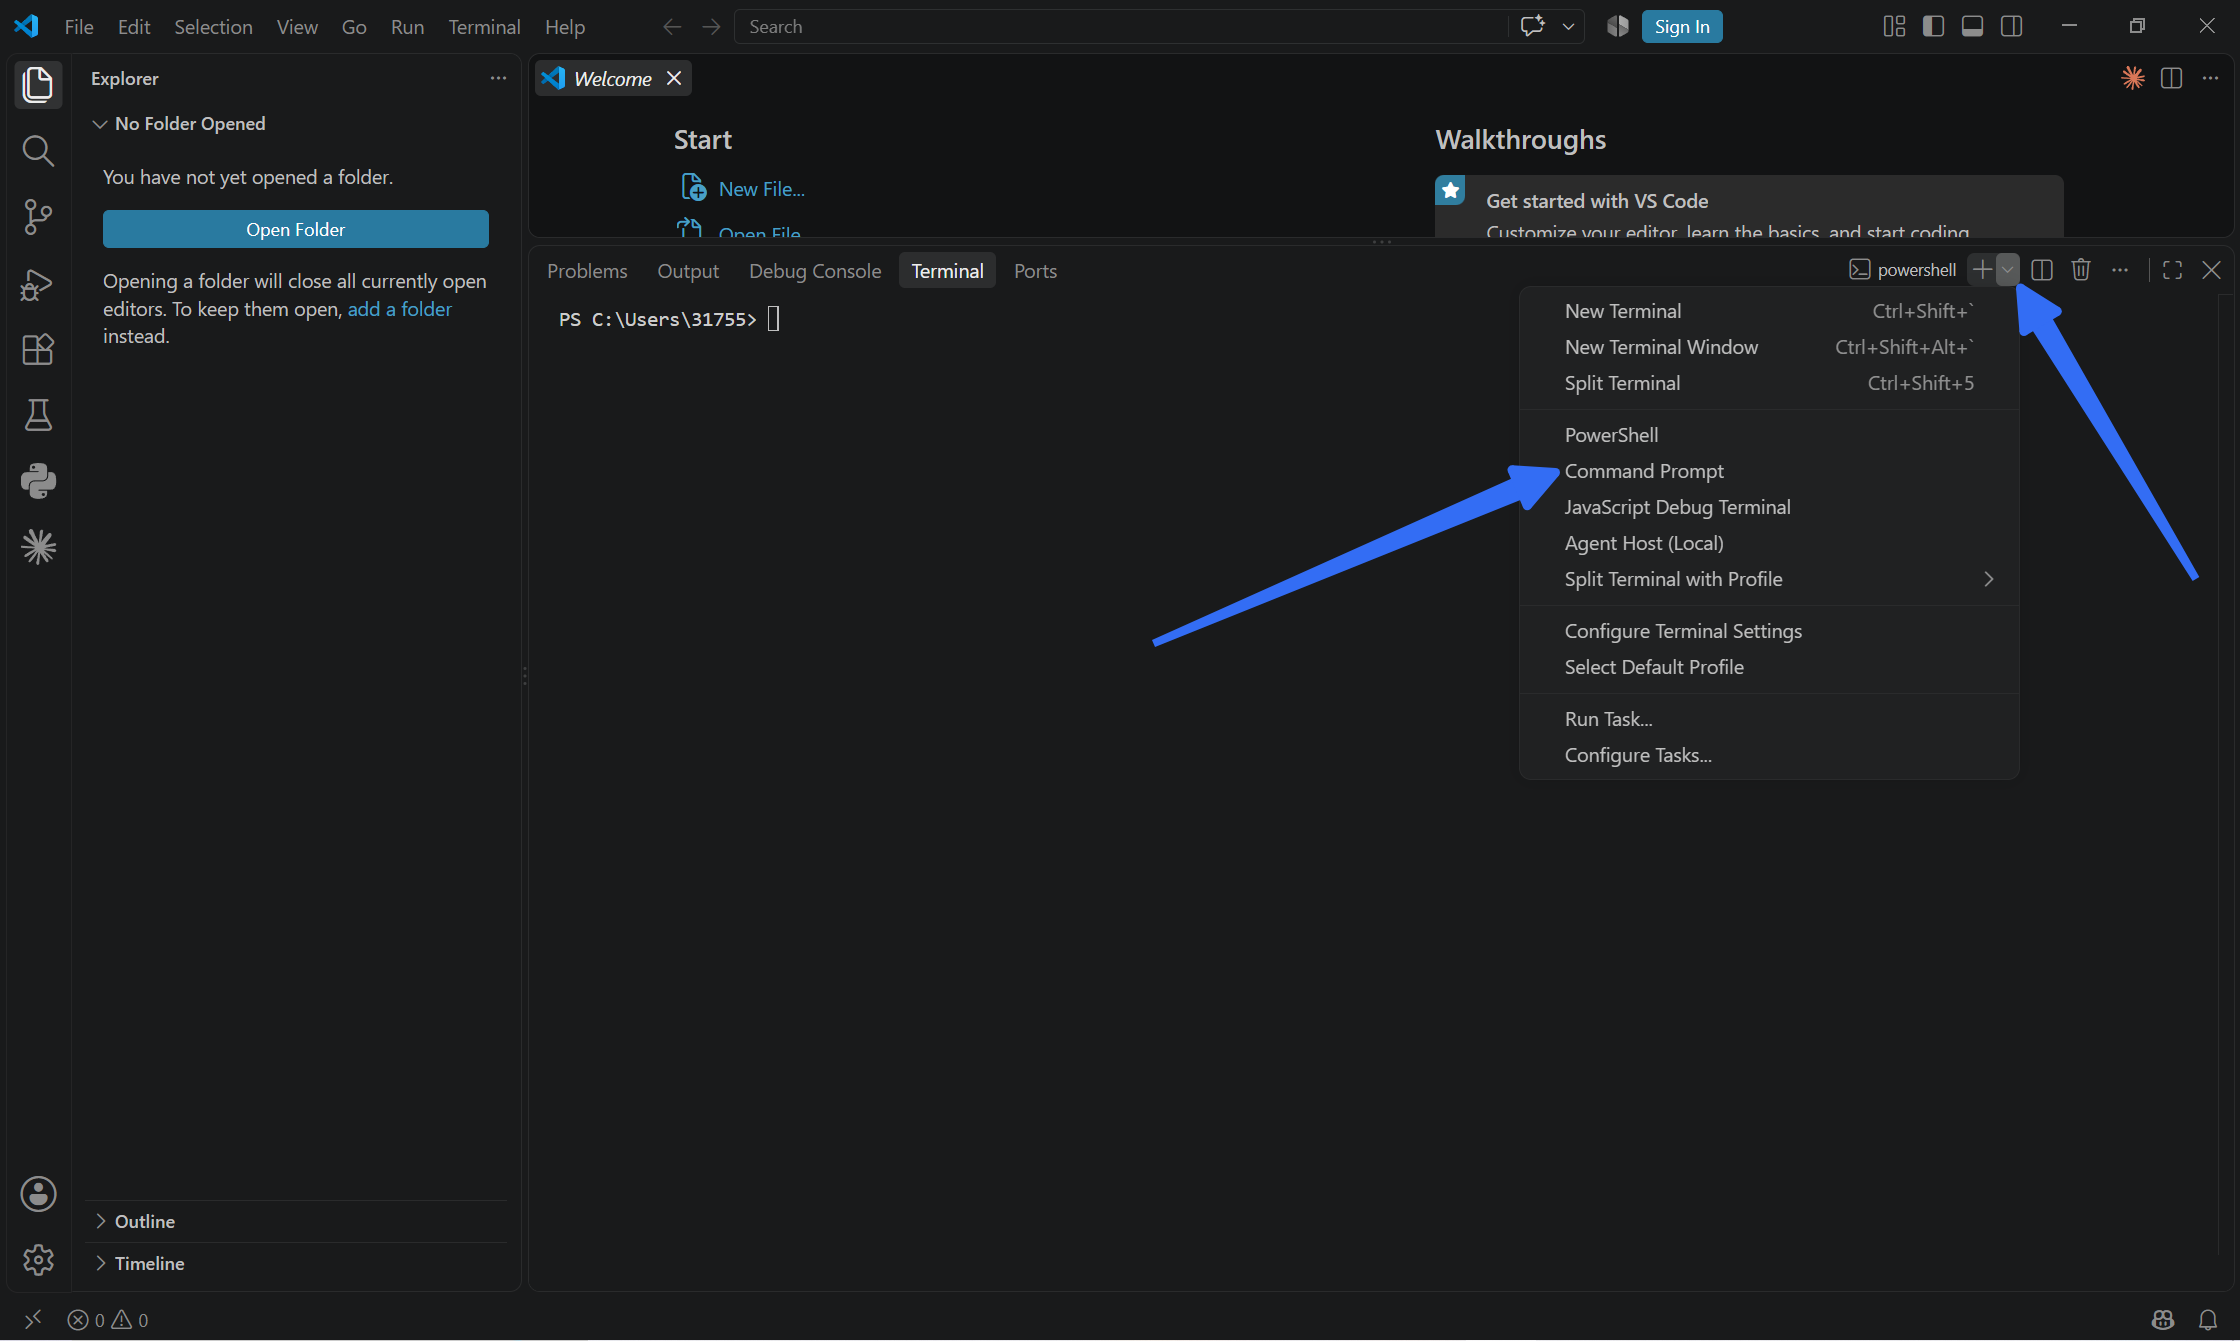This screenshot has width=2240, height=1341.
Task: Open the Search view in activity bar
Action: pos(38,151)
